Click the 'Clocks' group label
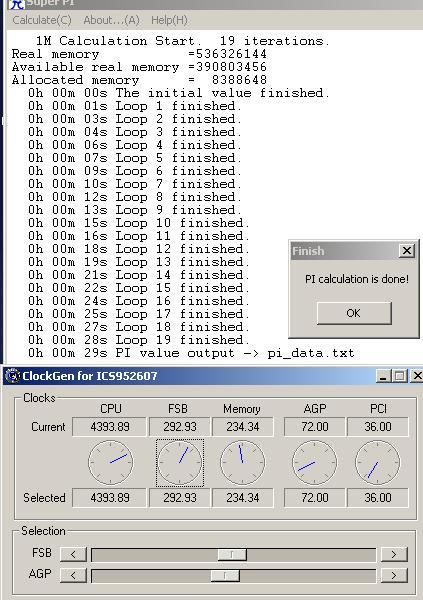This screenshot has height=600, width=423. 39,398
